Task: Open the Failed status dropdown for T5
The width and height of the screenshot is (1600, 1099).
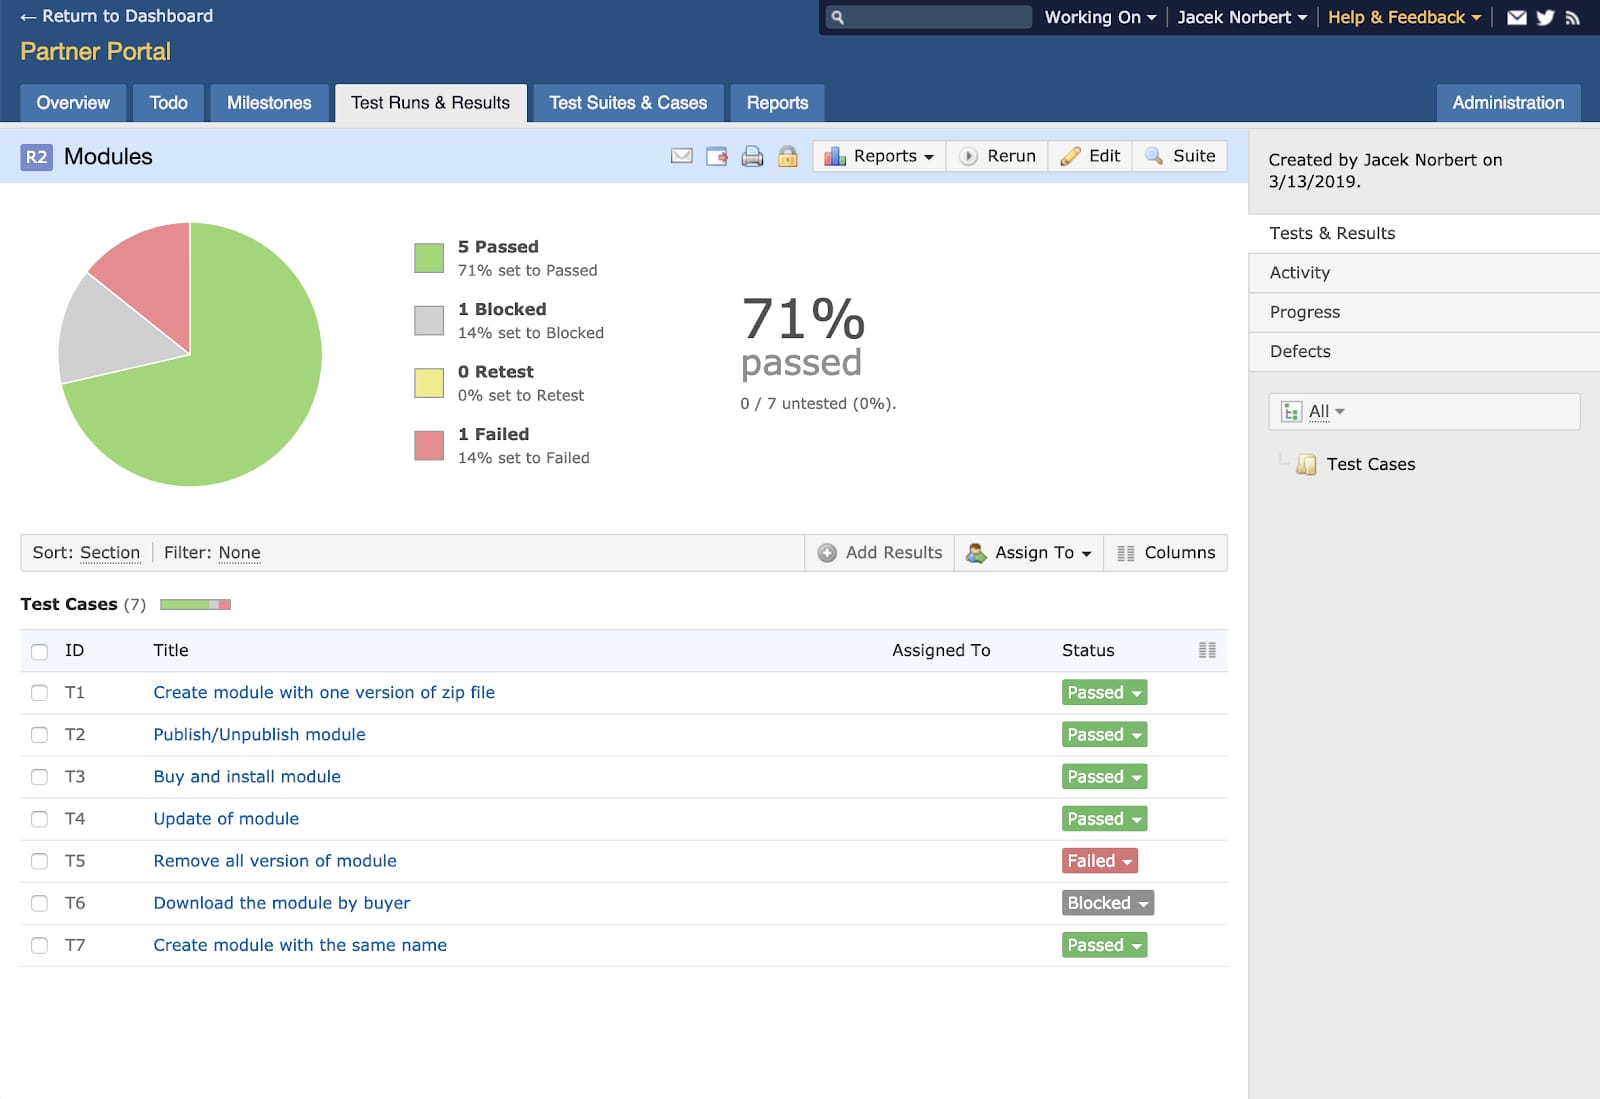Action: click(1099, 861)
